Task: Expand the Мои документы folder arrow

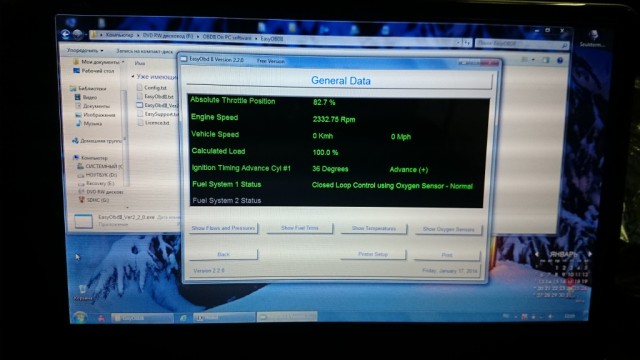Action: (123, 62)
